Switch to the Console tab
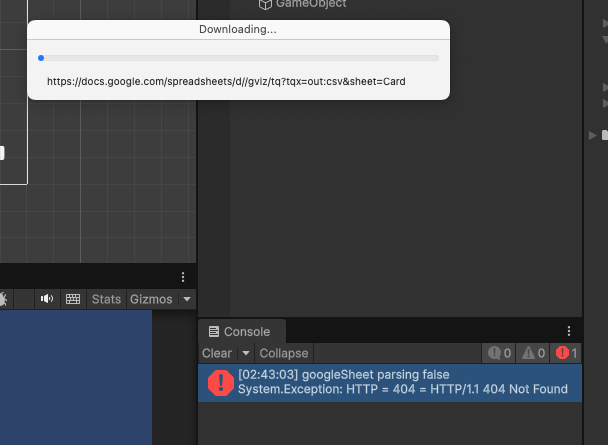608x445 pixels. point(242,331)
